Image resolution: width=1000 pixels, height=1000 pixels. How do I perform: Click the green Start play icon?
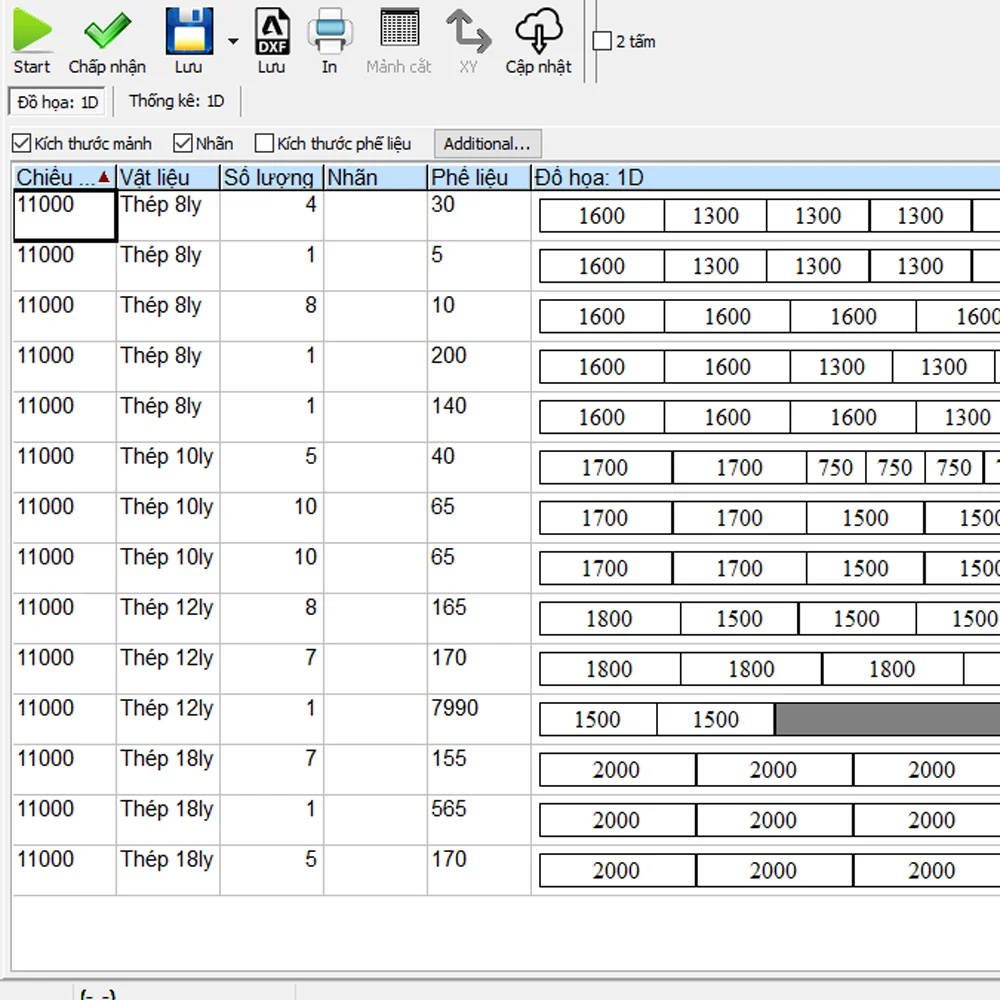[x=31, y=31]
